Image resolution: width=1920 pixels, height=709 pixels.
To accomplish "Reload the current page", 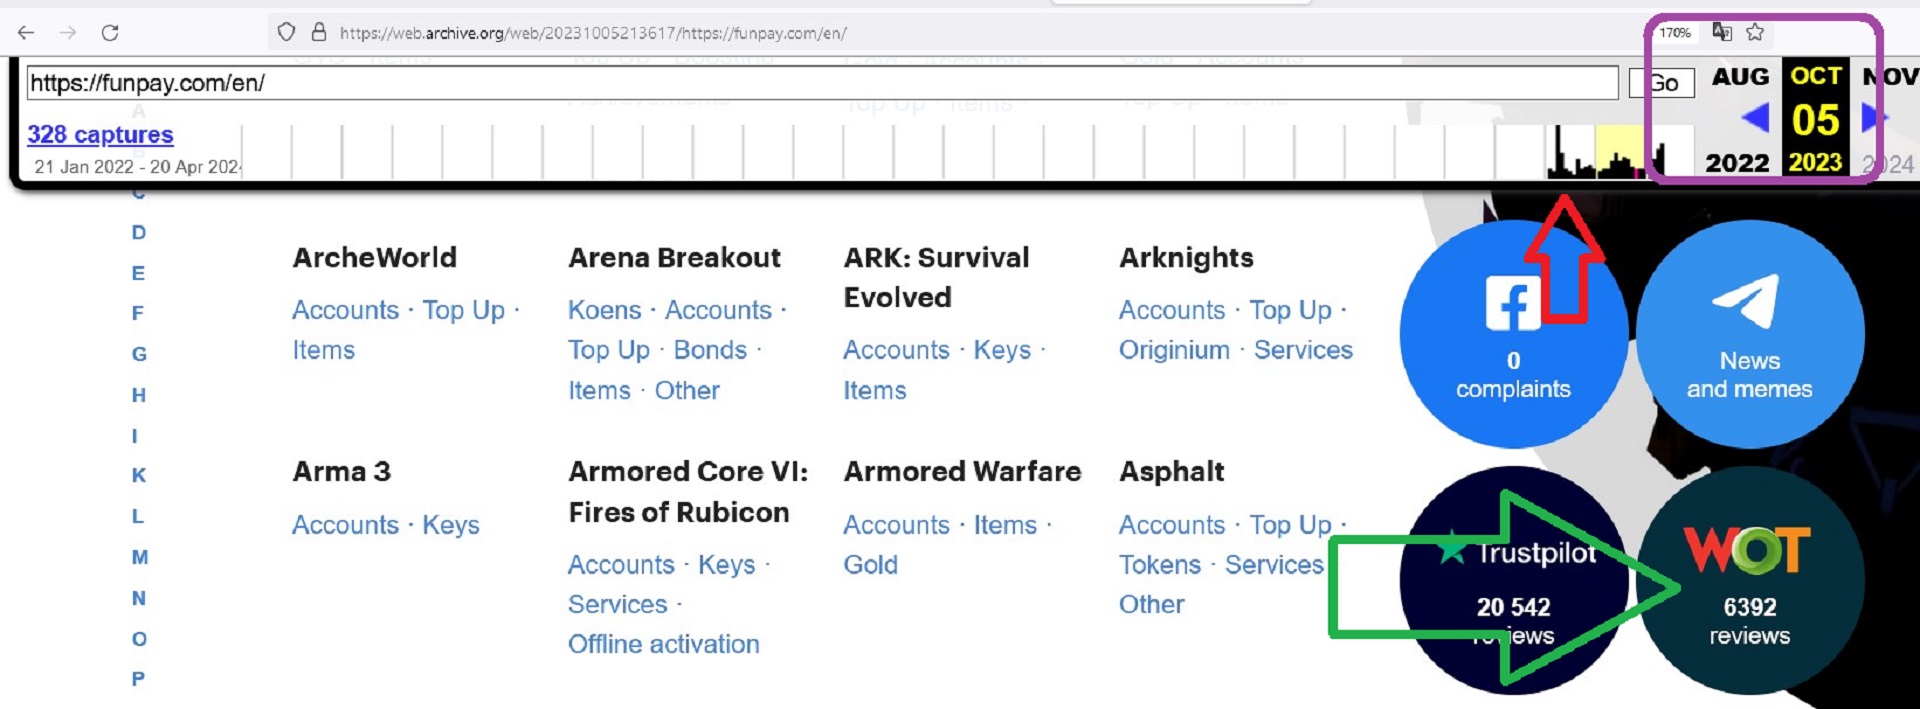I will [110, 33].
